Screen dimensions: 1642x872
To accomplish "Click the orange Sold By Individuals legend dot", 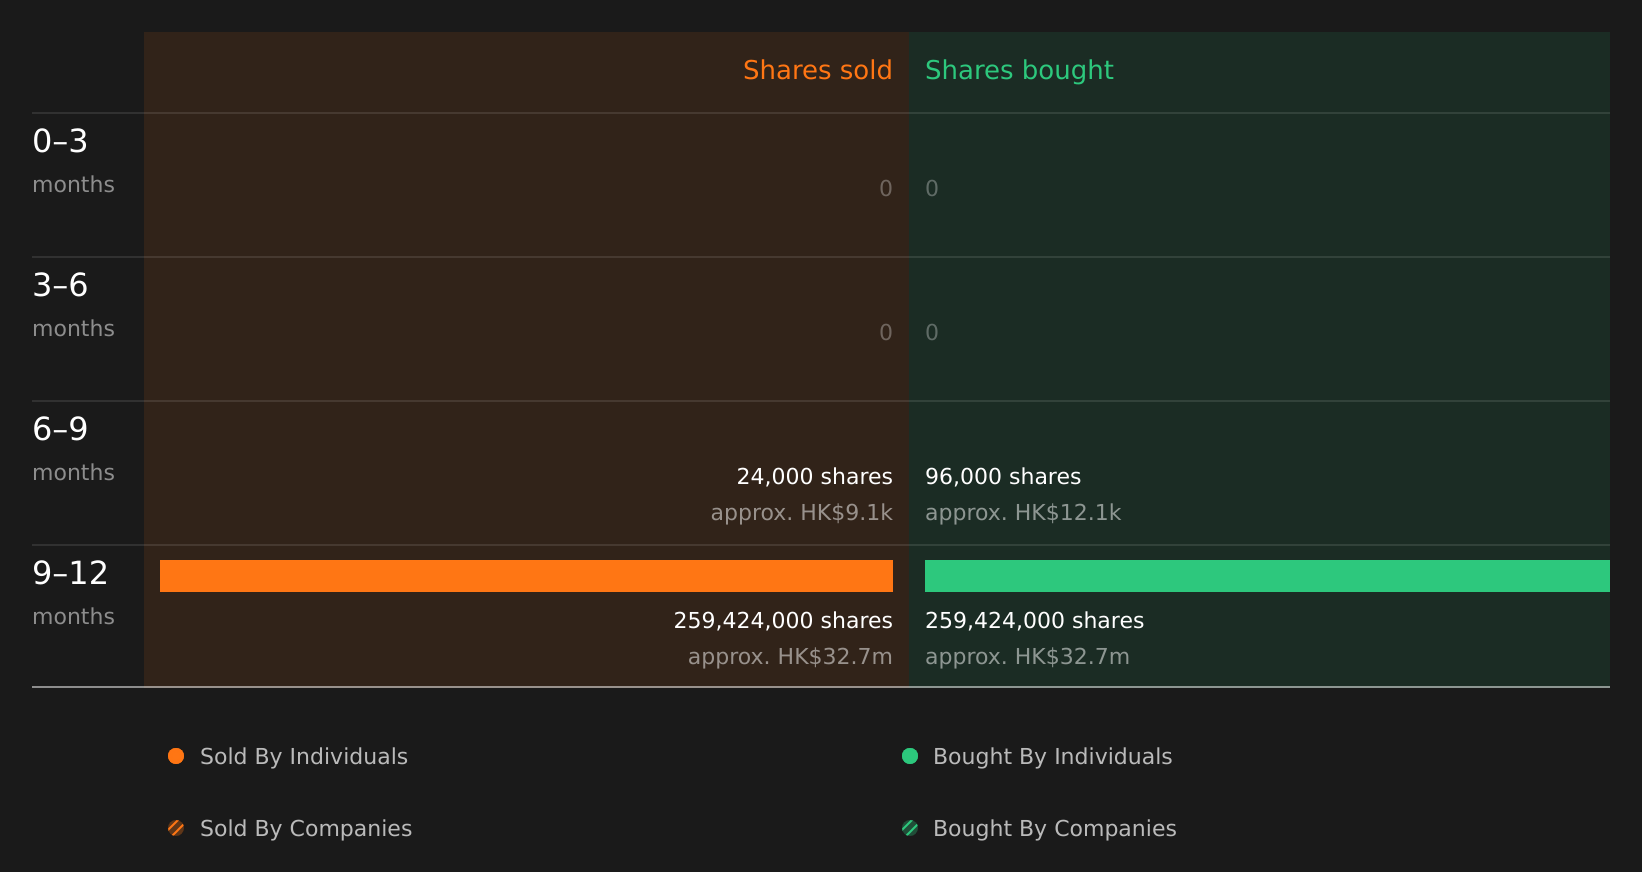I will pyautogui.click(x=176, y=756).
